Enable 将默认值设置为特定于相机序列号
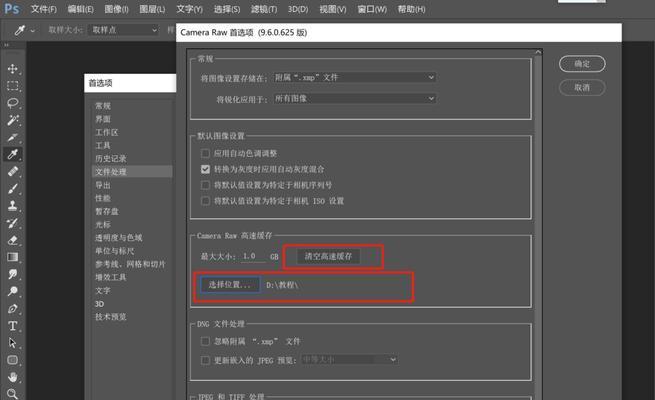 point(205,185)
